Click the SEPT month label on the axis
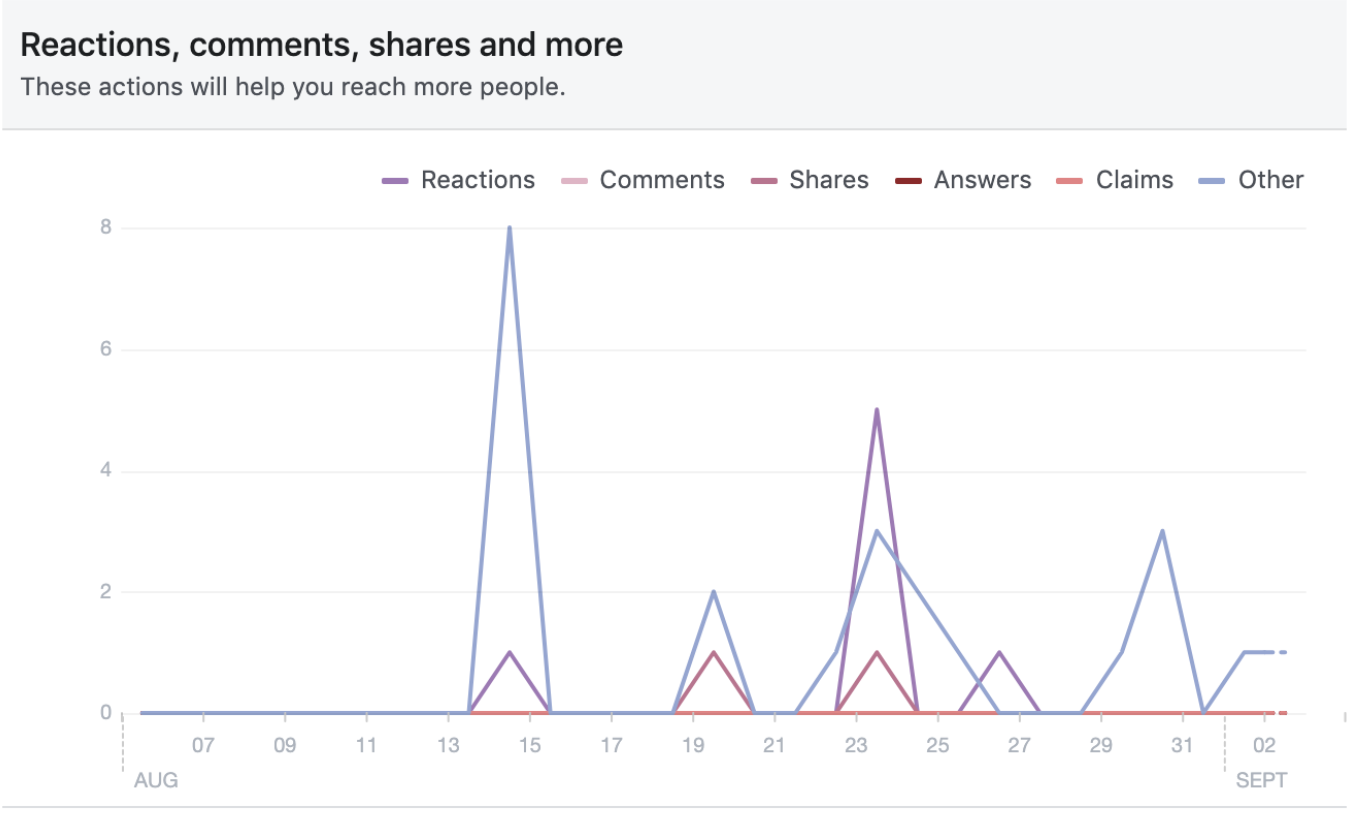This screenshot has width=1347, height=838. coord(1261,780)
